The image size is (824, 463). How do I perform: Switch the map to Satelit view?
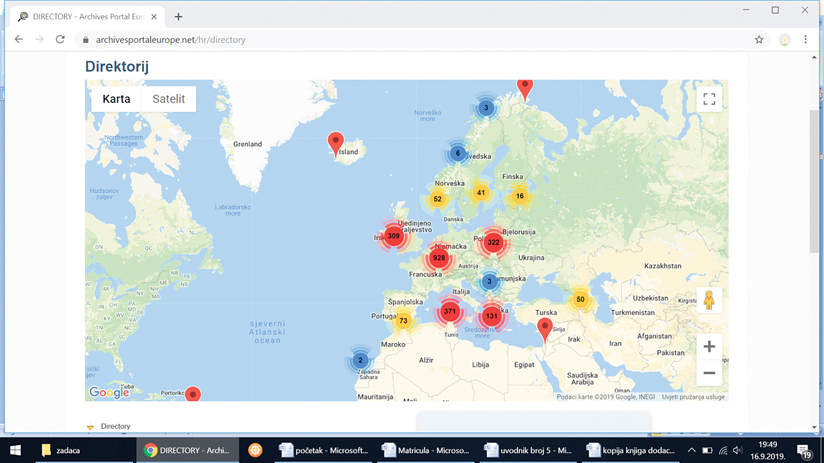(x=169, y=99)
